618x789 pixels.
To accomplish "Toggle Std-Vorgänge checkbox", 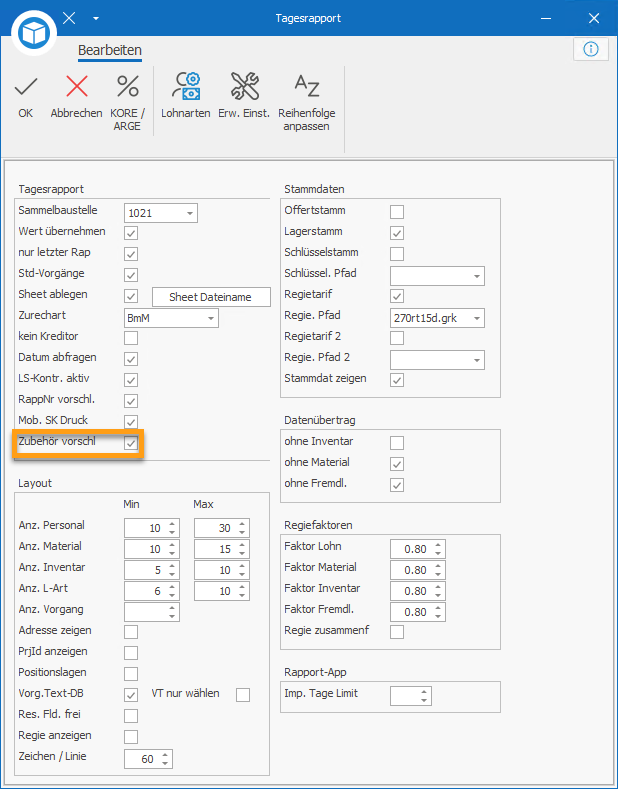I will tap(131, 275).
